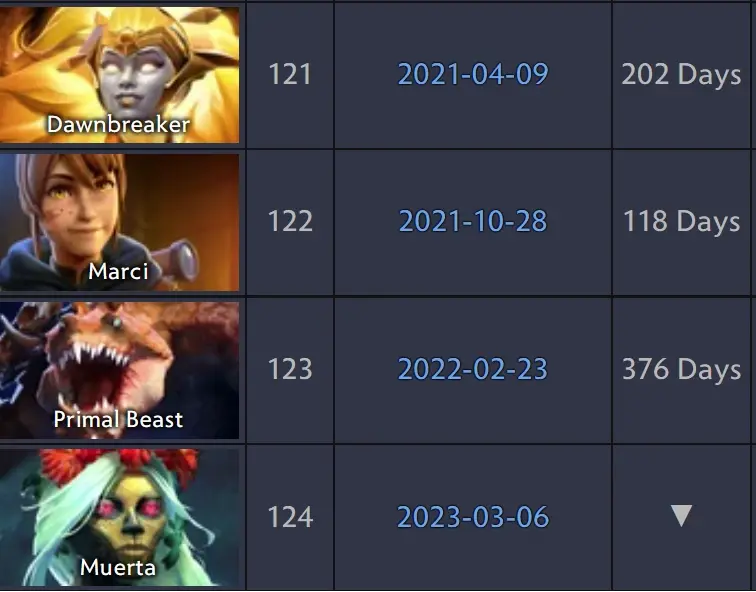
Task: Select the hero number 124 cell
Action: pos(290,517)
